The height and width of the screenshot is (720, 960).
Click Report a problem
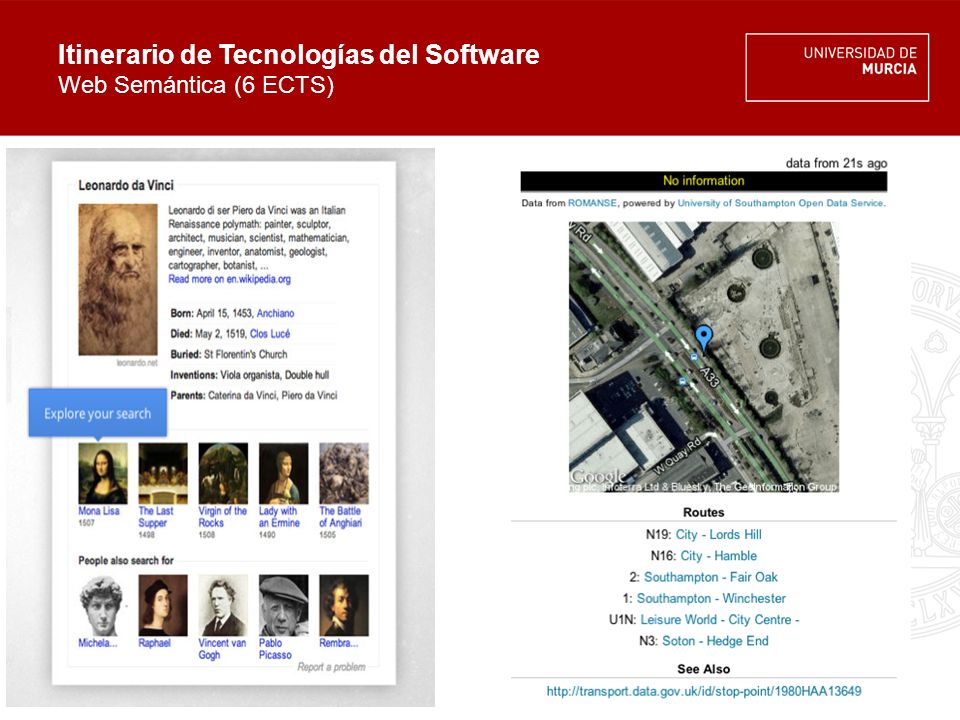pyautogui.click(x=331, y=667)
